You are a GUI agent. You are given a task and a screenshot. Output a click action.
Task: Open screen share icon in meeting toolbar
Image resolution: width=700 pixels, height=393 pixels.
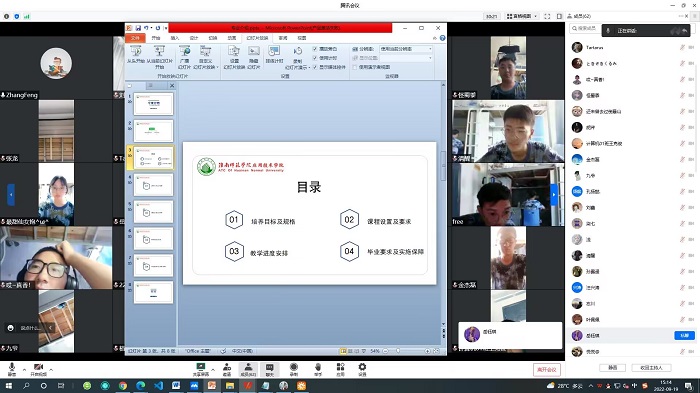(x=200, y=369)
